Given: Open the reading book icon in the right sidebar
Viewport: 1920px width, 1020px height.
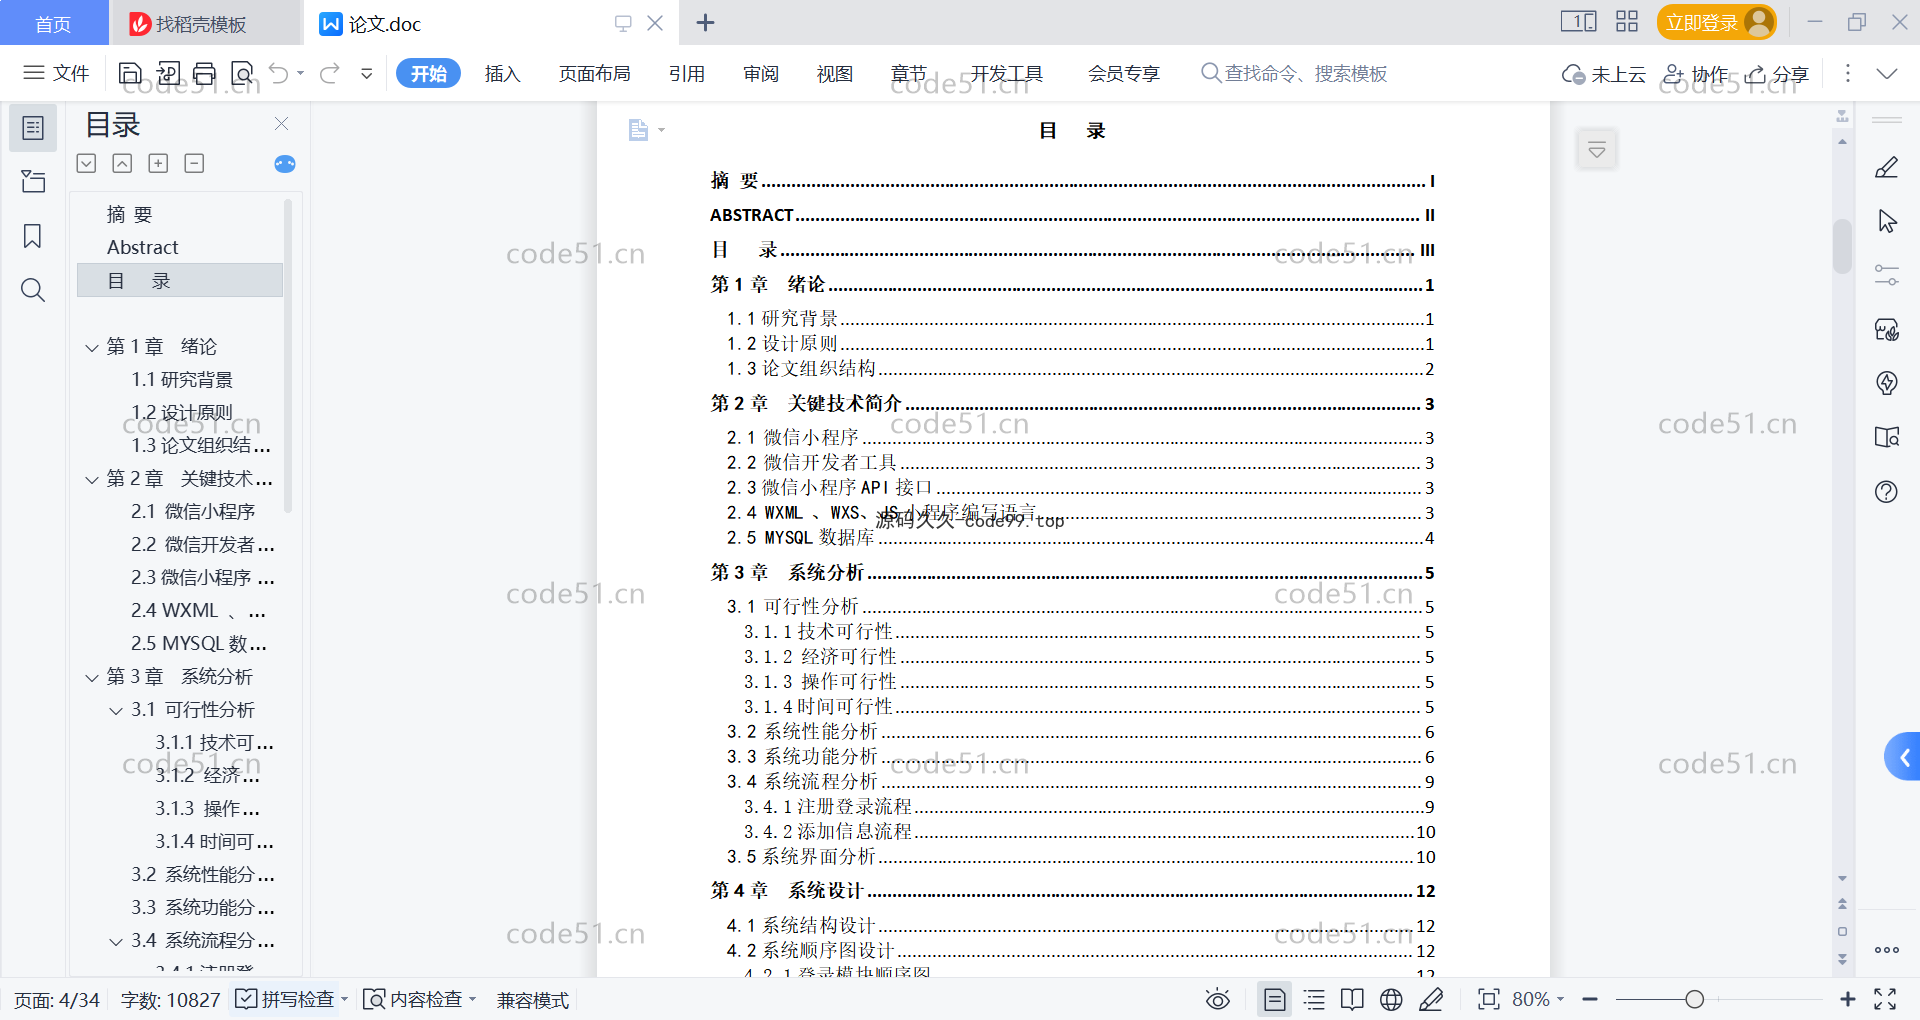Looking at the screenshot, I should click(x=1887, y=437).
